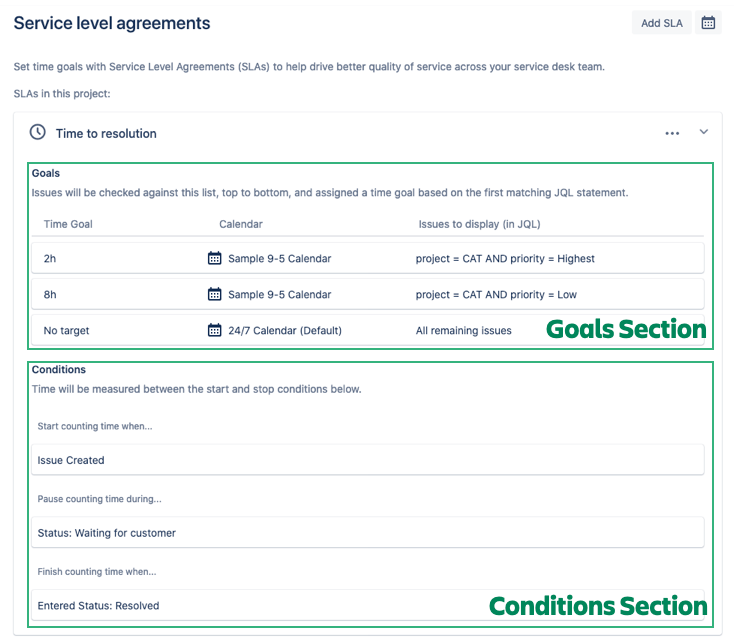Click the 2h time goal value
This screenshot has height=639, width=739.
click(50, 258)
